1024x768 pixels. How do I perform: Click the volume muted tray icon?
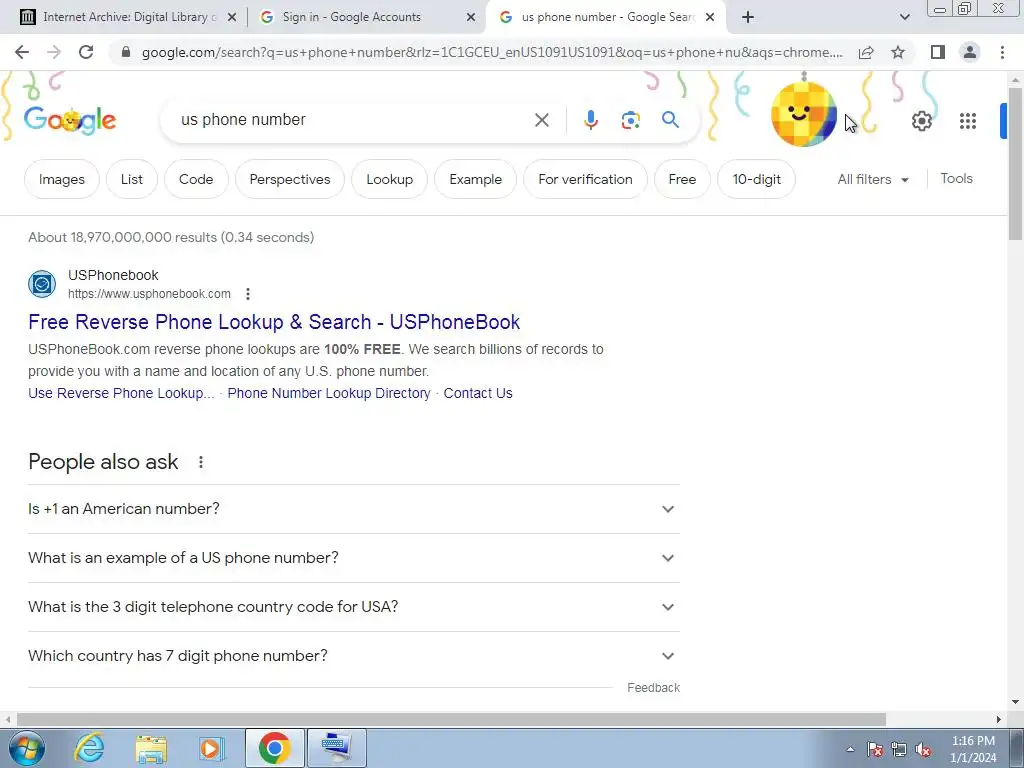tap(923, 750)
